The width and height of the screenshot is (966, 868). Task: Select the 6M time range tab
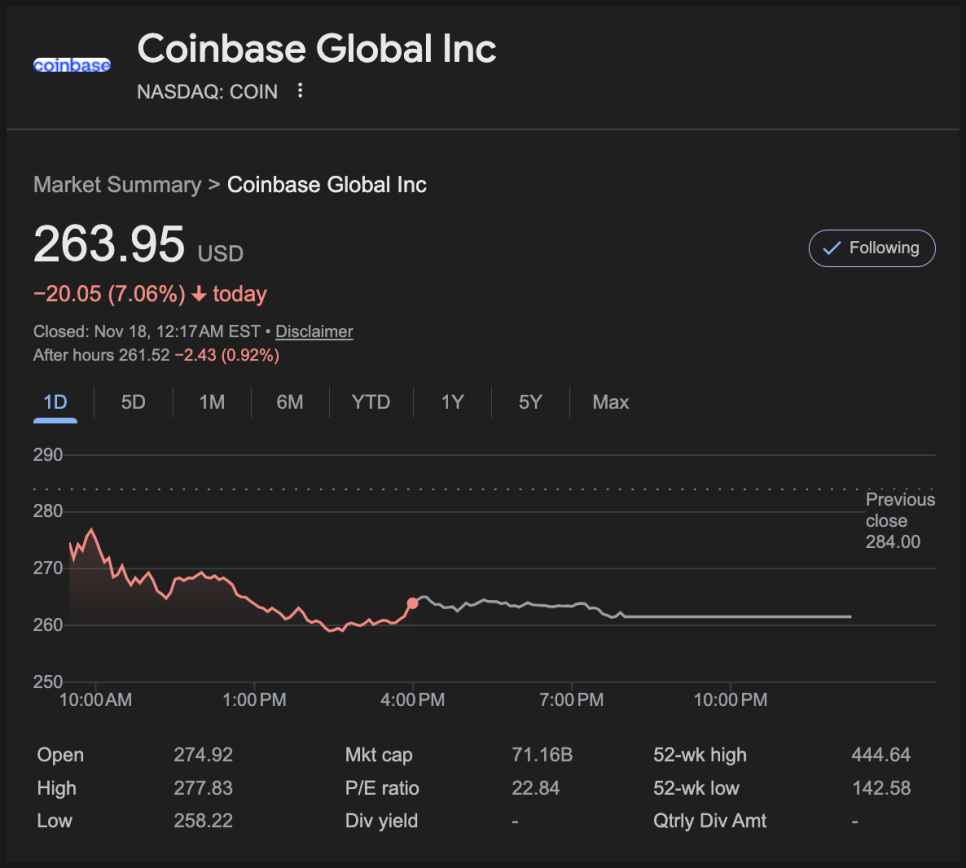point(290,402)
